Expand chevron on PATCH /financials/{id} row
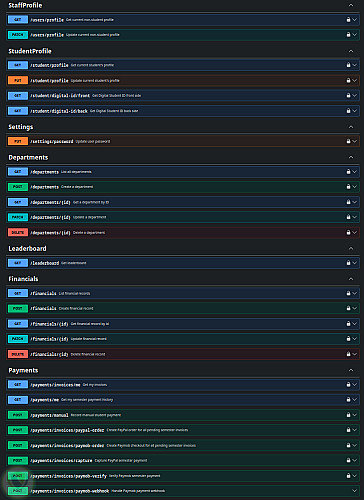Image resolution: width=364 pixels, height=500 pixels. pyautogui.click(x=355, y=339)
